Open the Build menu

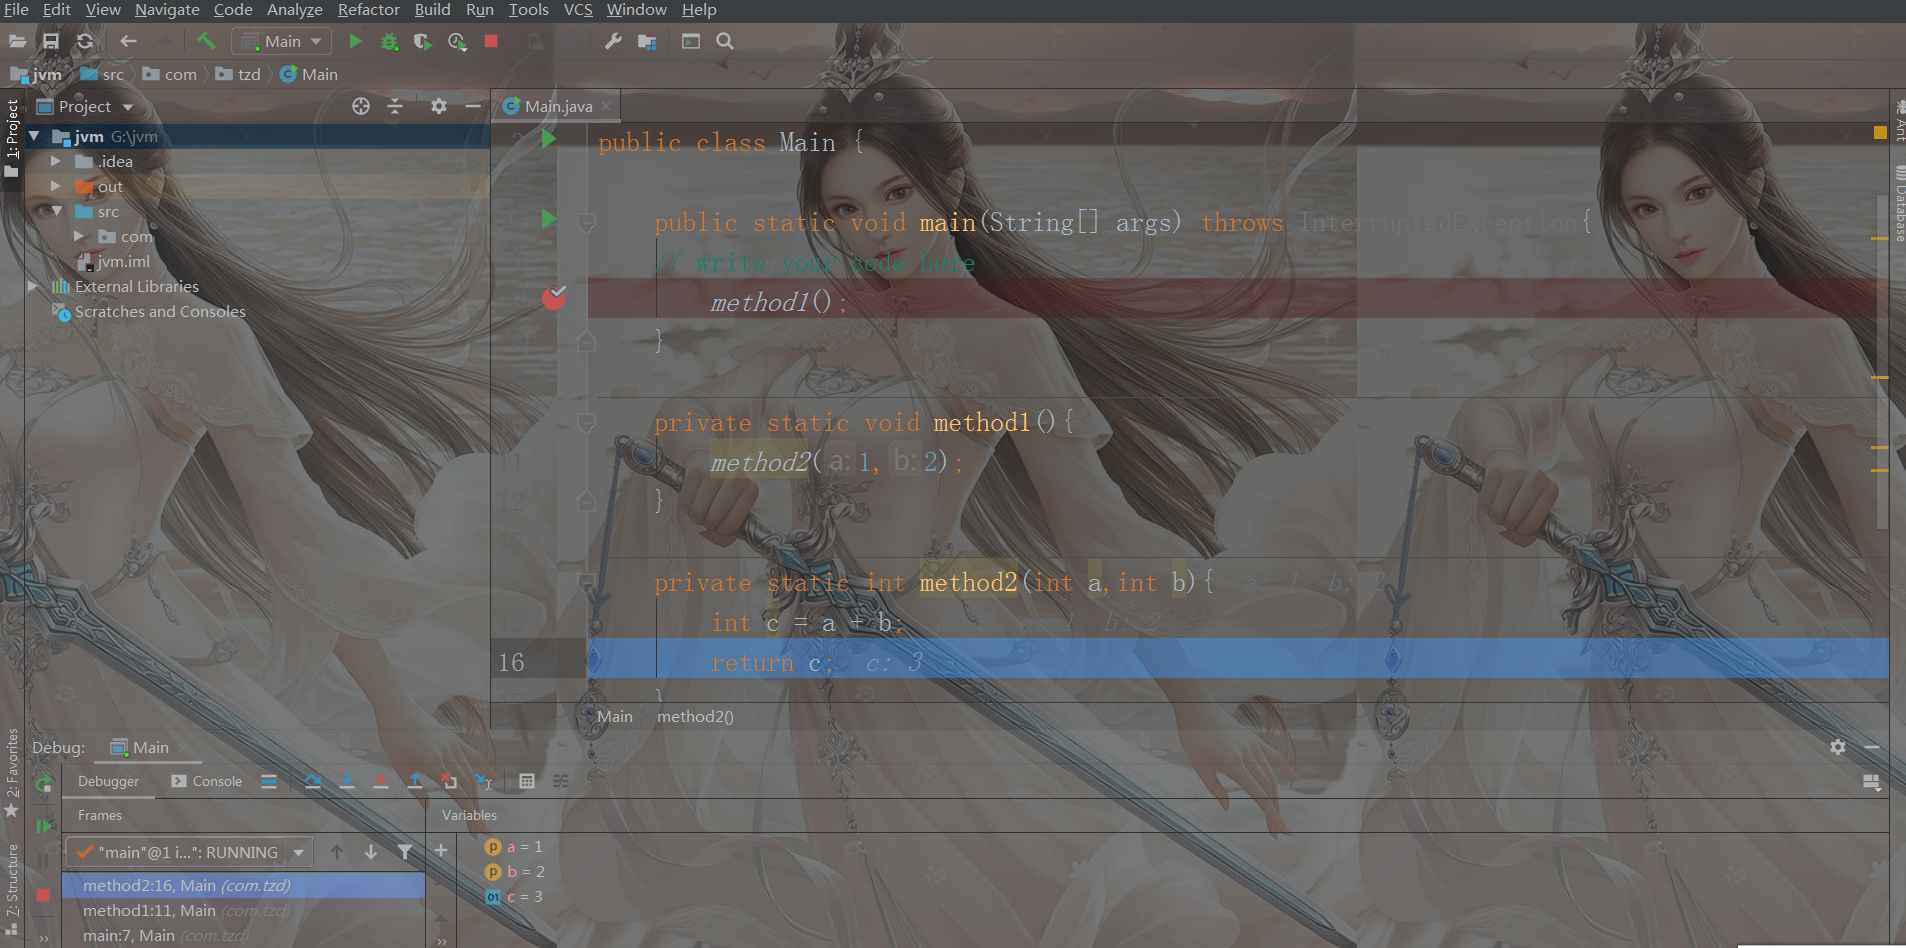click(x=432, y=10)
